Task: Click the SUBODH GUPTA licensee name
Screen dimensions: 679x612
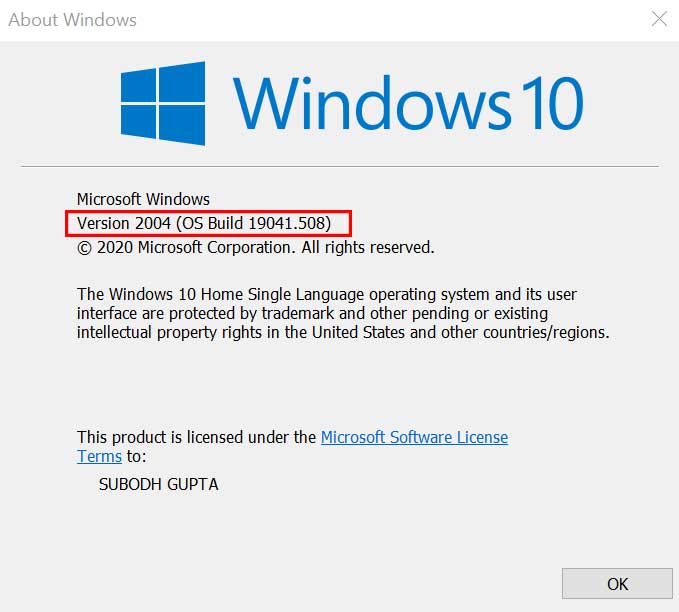Action: pyautogui.click(x=158, y=485)
